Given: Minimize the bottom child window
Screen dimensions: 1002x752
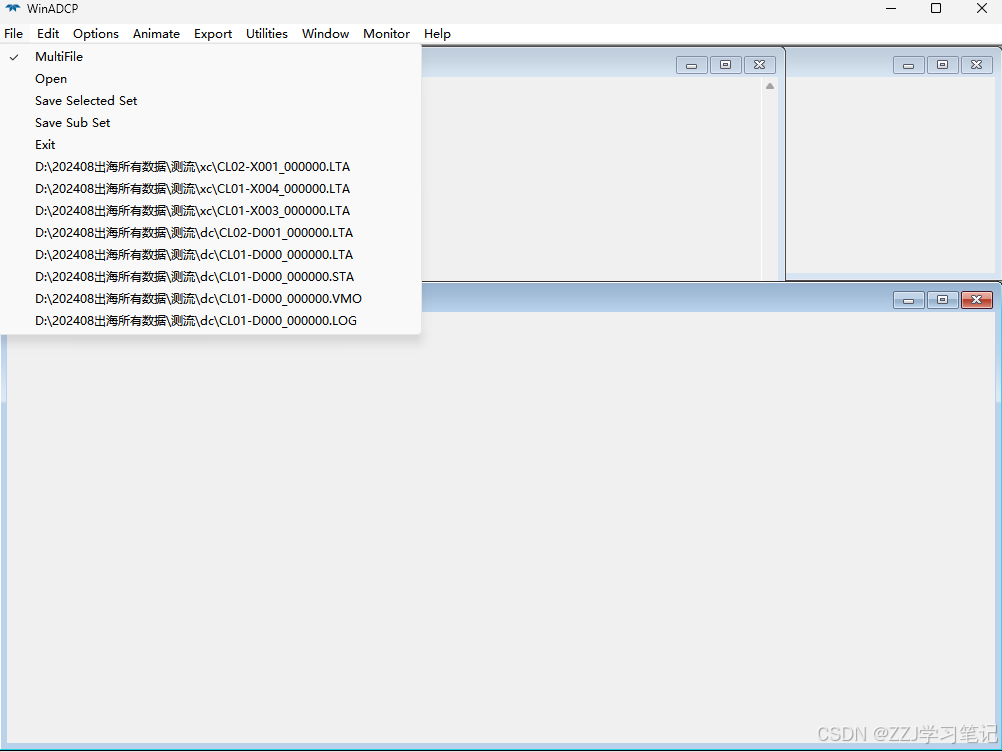Looking at the screenshot, I should tap(908, 300).
